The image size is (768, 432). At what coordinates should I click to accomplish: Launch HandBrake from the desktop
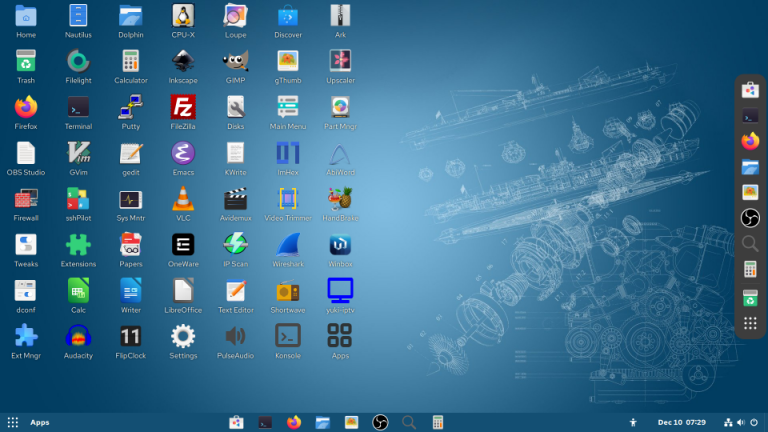(x=340, y=198)
